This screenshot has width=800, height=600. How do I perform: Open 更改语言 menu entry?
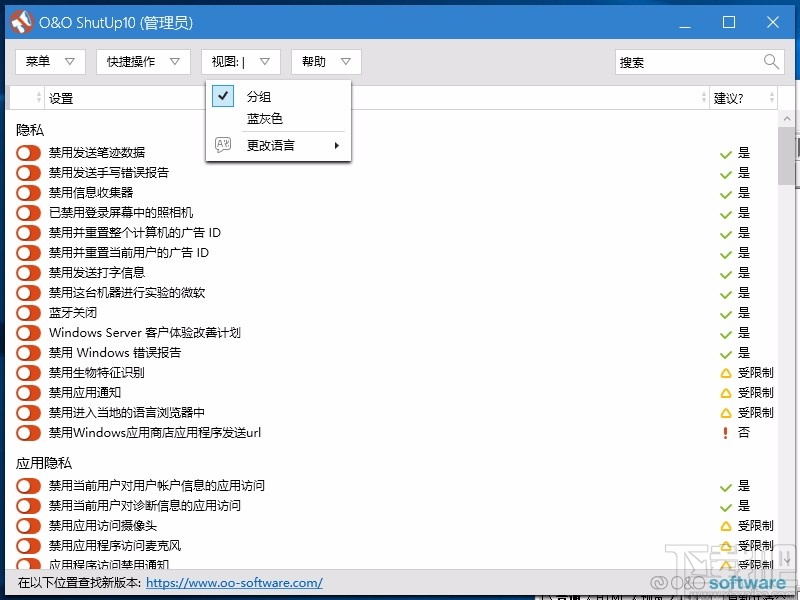point(279,145)
